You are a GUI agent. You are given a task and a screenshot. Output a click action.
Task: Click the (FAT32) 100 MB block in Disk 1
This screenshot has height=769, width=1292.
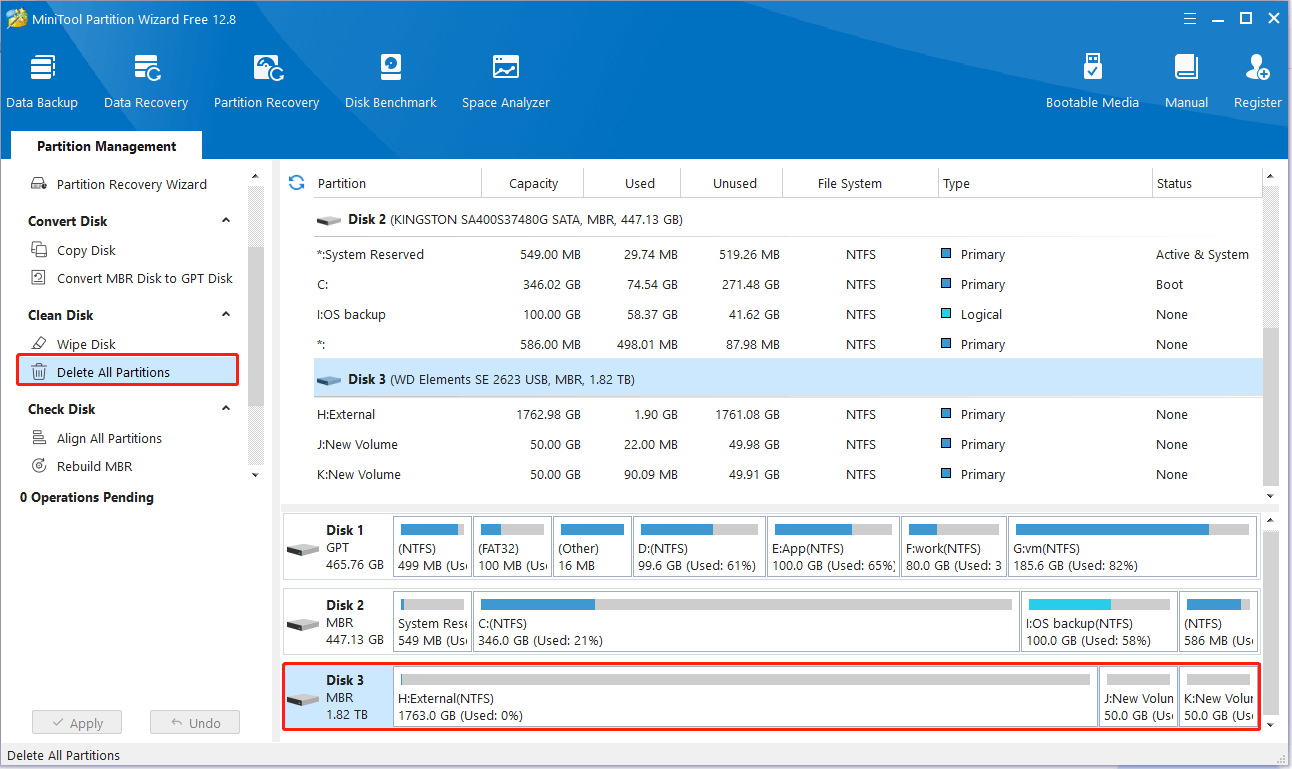(x=512, y=548)
